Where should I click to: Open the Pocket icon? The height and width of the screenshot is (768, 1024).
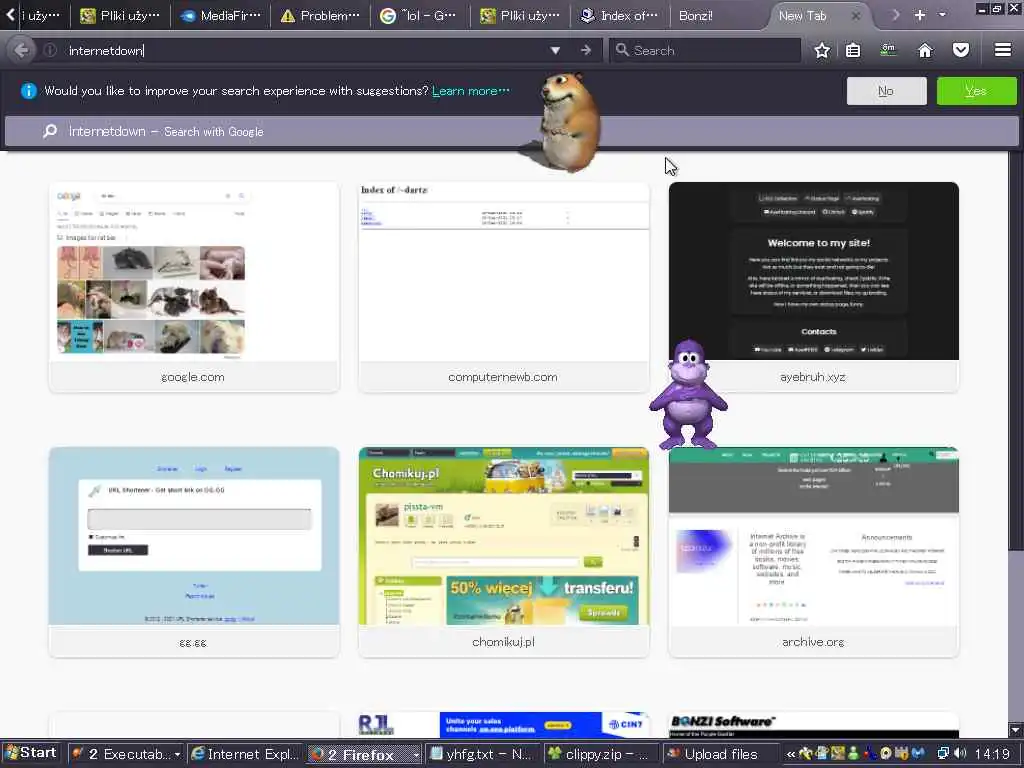(x=961, y=50)
